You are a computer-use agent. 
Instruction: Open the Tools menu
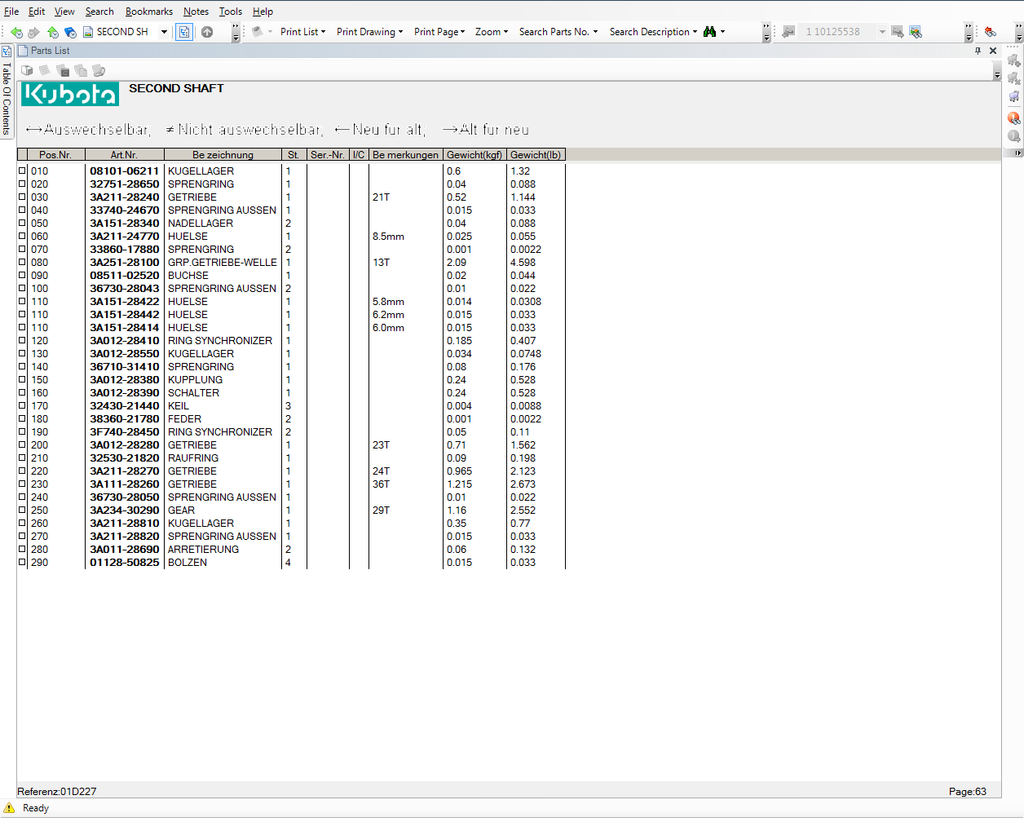point(230,11)
